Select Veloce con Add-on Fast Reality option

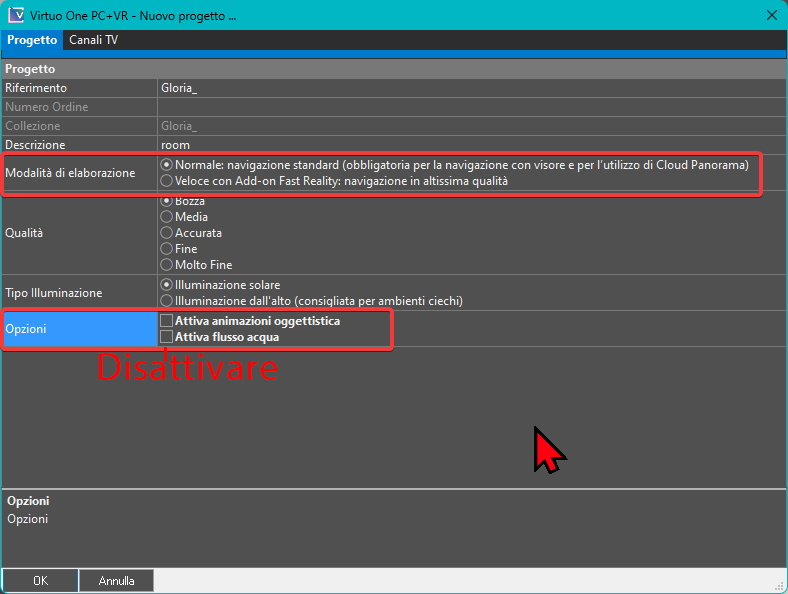[166, 181]
